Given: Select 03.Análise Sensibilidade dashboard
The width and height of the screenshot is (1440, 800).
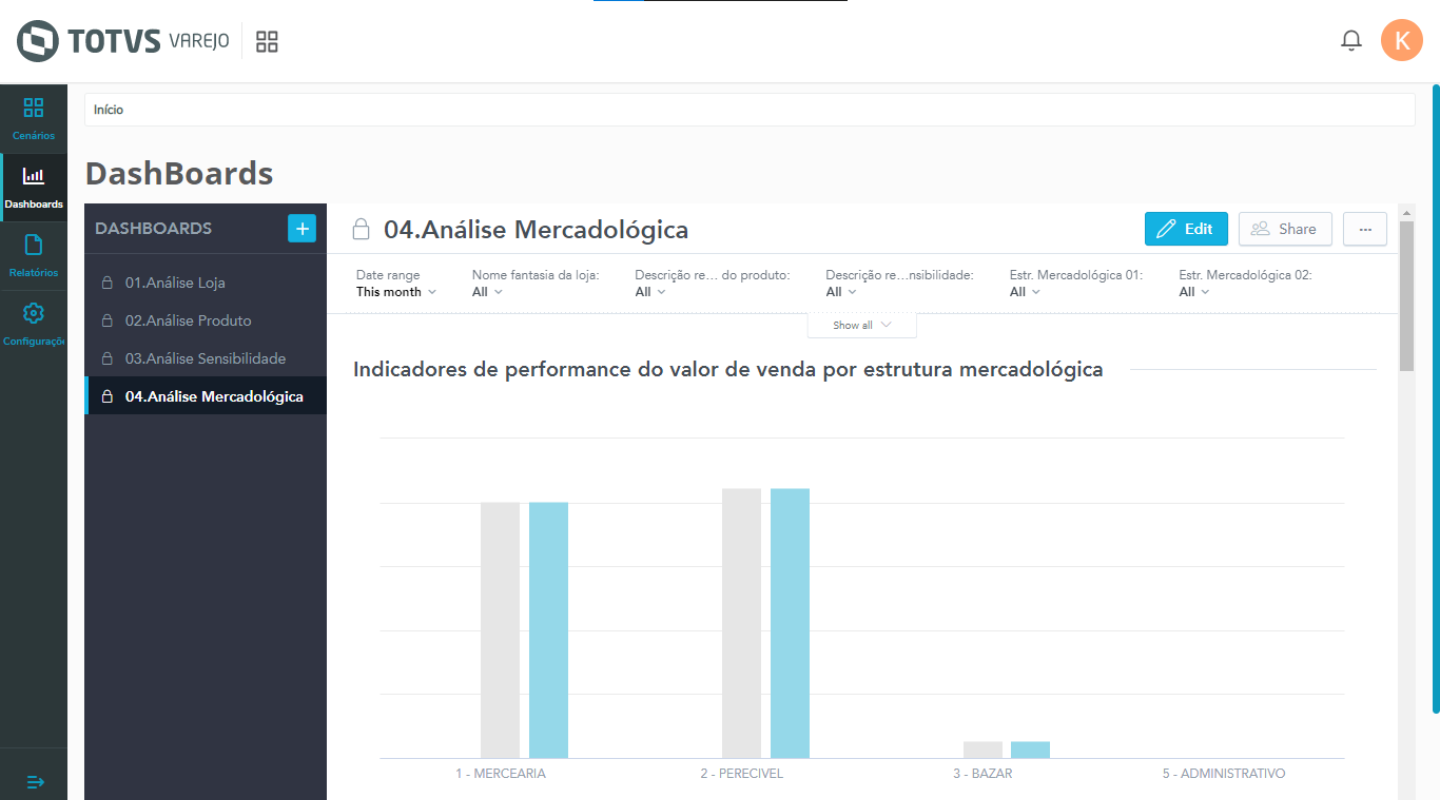Looking at the screenshot, I should [x=205, y=359].
